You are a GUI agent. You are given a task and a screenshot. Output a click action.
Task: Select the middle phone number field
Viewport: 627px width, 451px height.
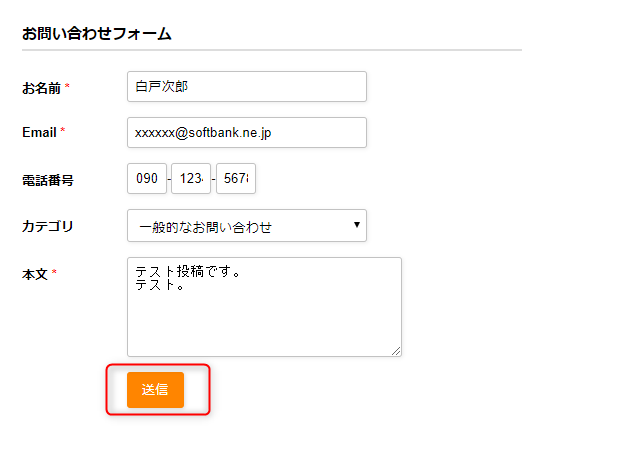(191, 179)
